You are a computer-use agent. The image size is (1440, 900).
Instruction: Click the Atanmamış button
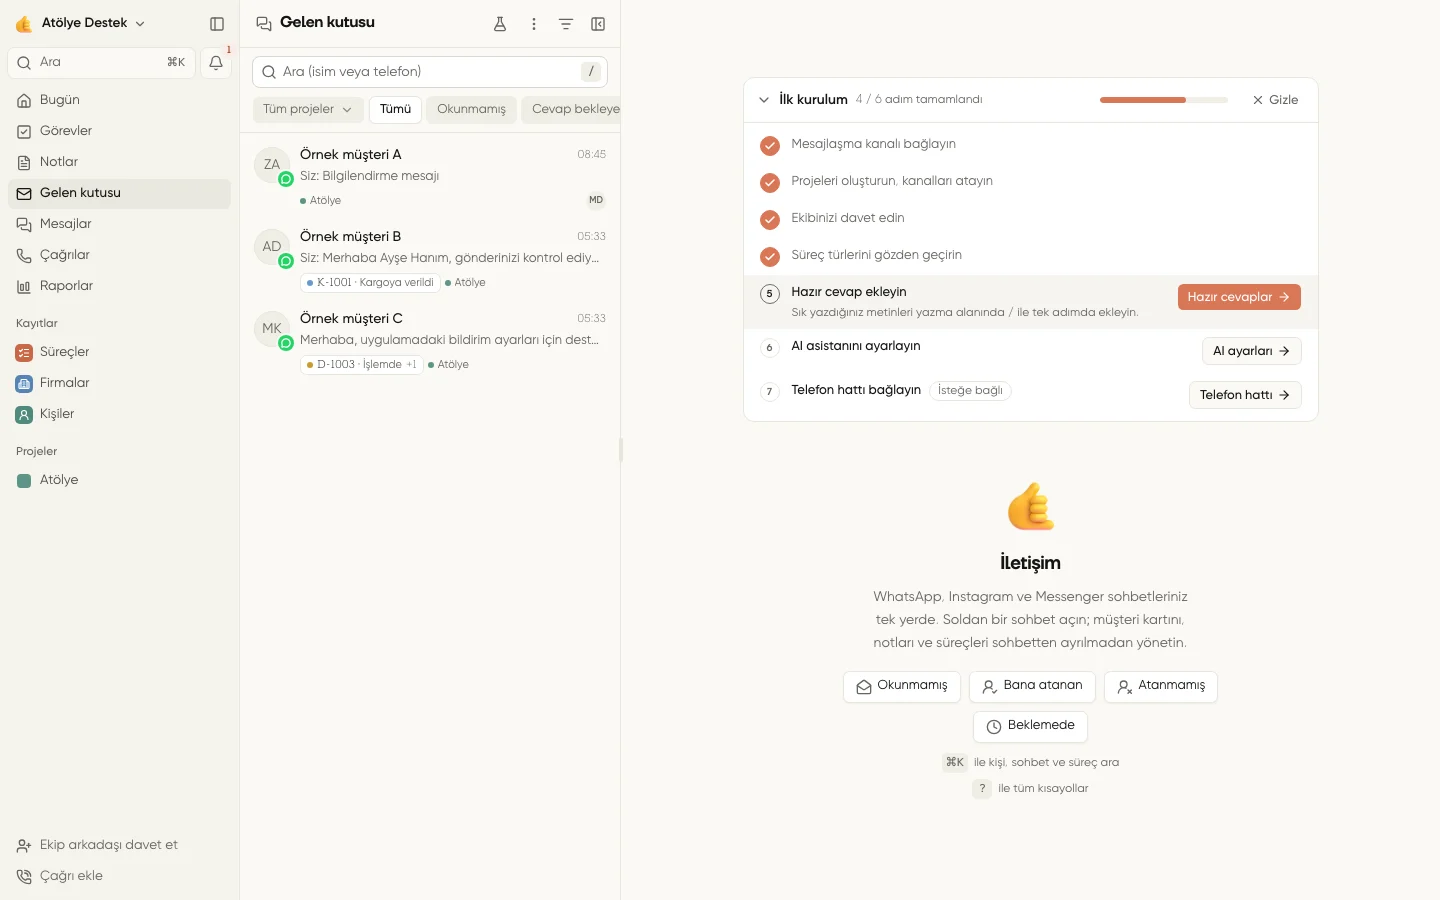coord(1161,686)
